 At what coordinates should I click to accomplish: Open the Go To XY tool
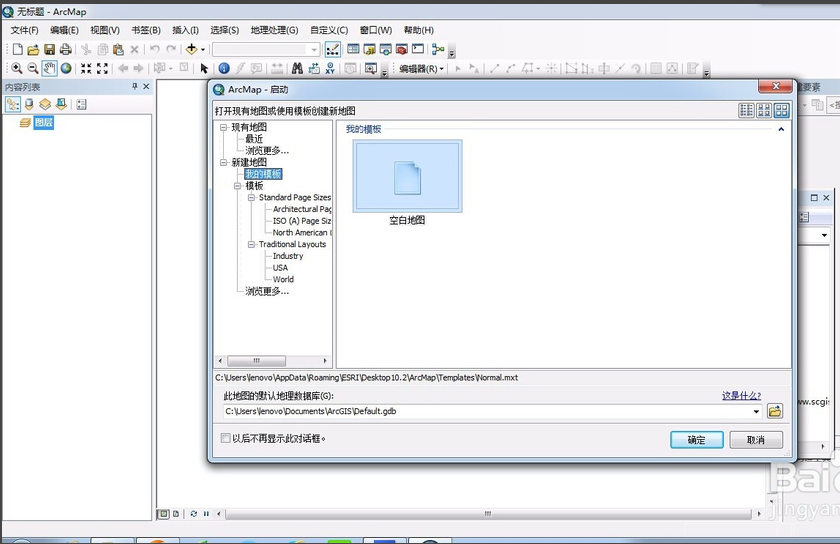click(330, 68)
